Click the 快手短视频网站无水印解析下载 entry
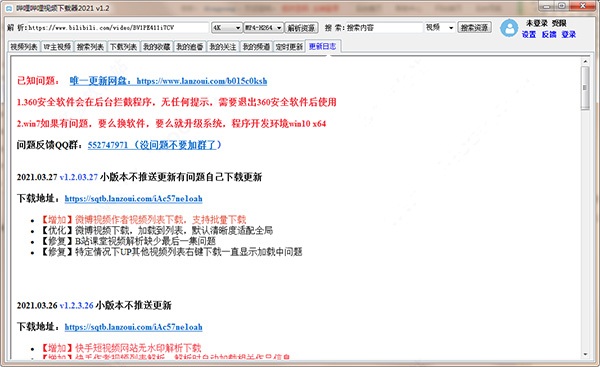This screenshot has height=367, width=600. (121, 348)
